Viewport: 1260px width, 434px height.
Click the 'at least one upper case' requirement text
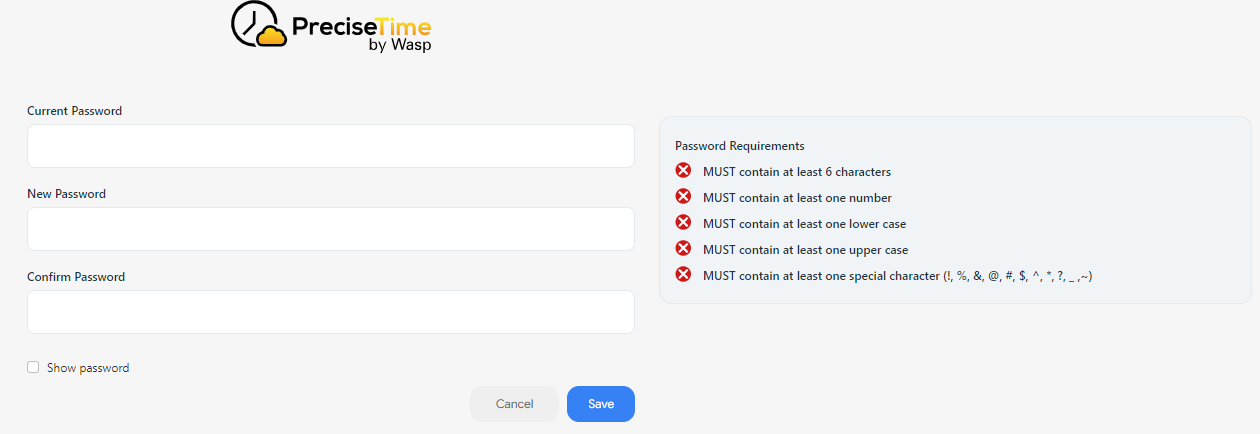pyautogui.click(x=805, y=250)
